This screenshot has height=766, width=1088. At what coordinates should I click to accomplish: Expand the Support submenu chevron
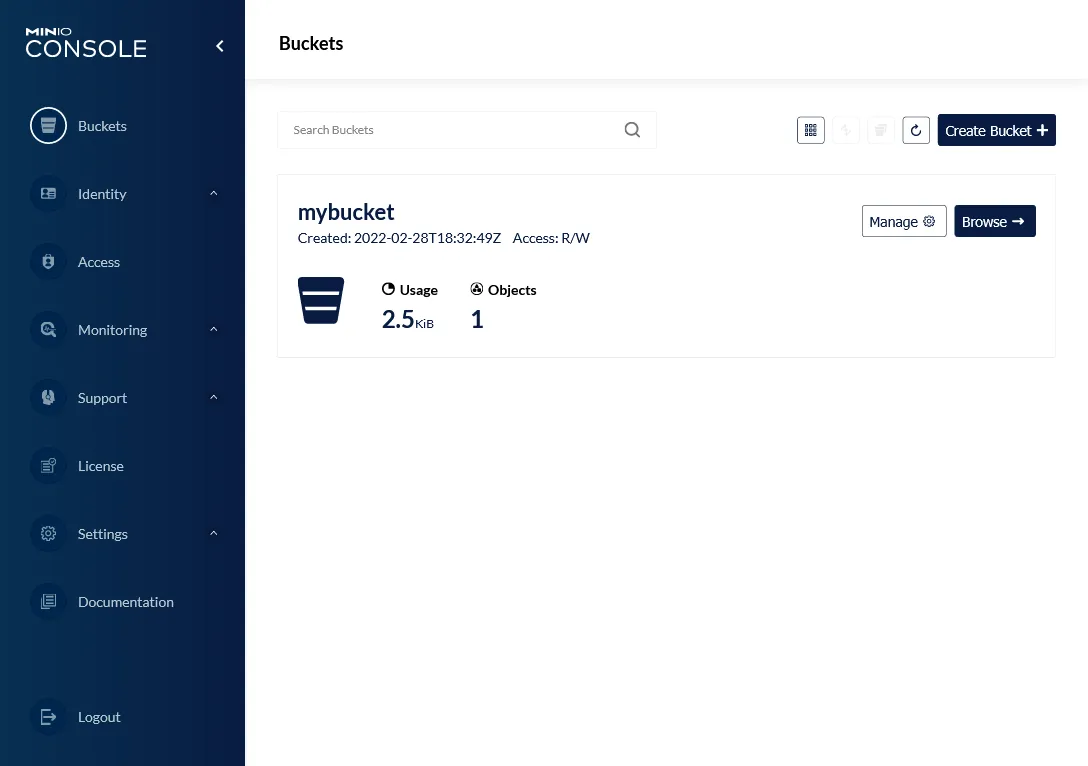213,398
